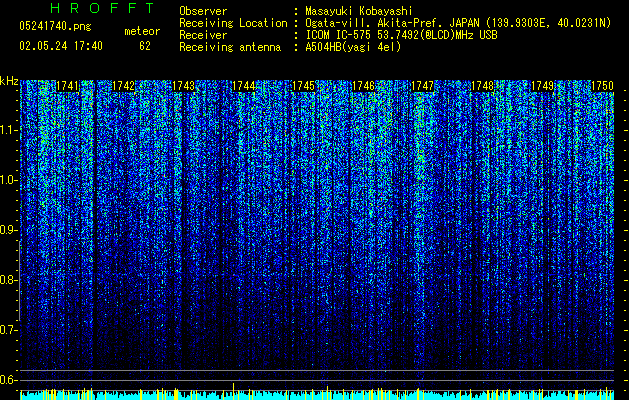Click the 1741 time marker
The height and width of the screenshot is (400, 629).
[x=67, y=86]
